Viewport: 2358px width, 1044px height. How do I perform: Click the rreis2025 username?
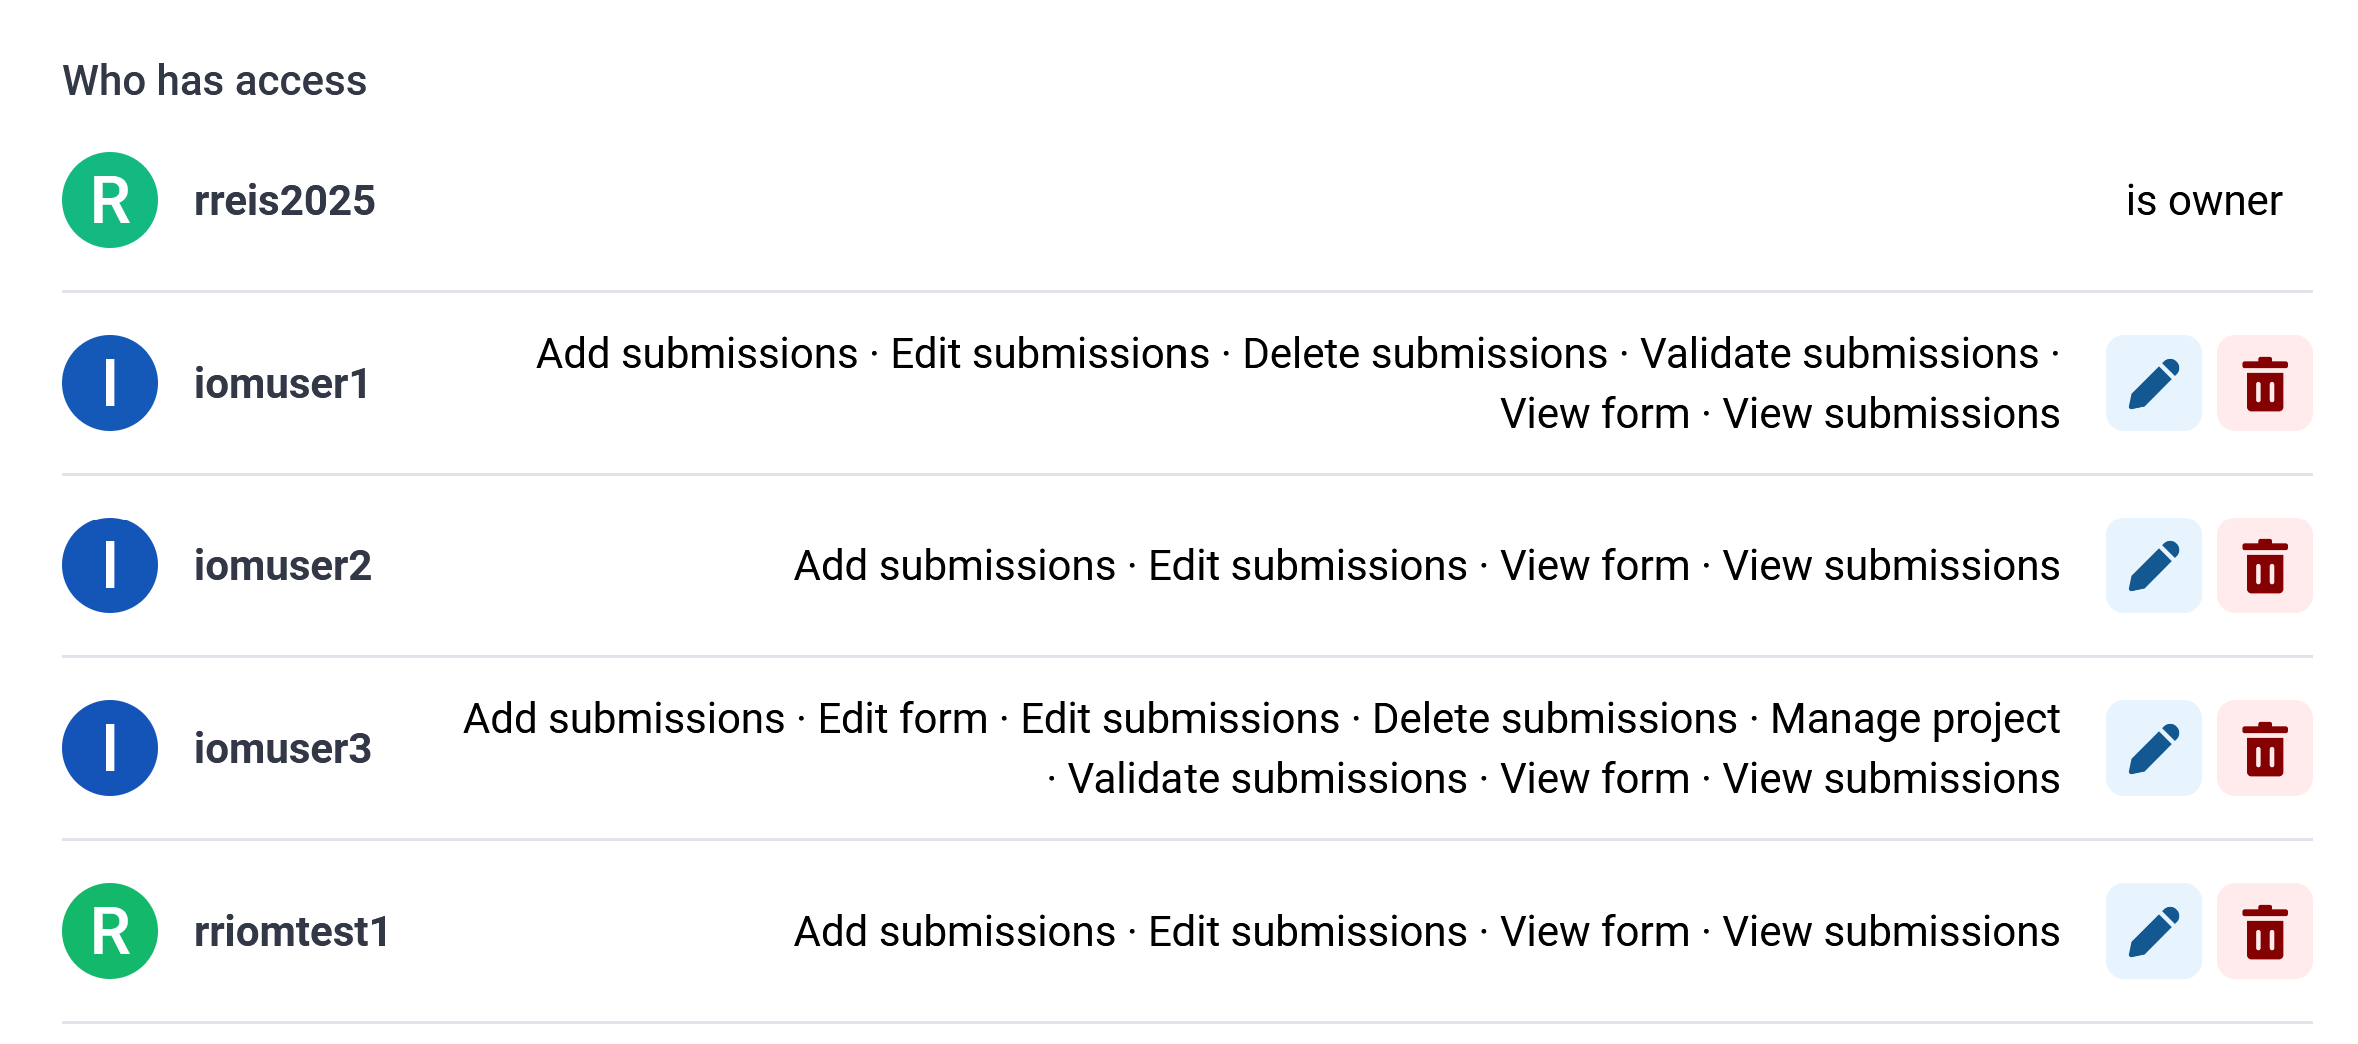[x=284, y=201]
